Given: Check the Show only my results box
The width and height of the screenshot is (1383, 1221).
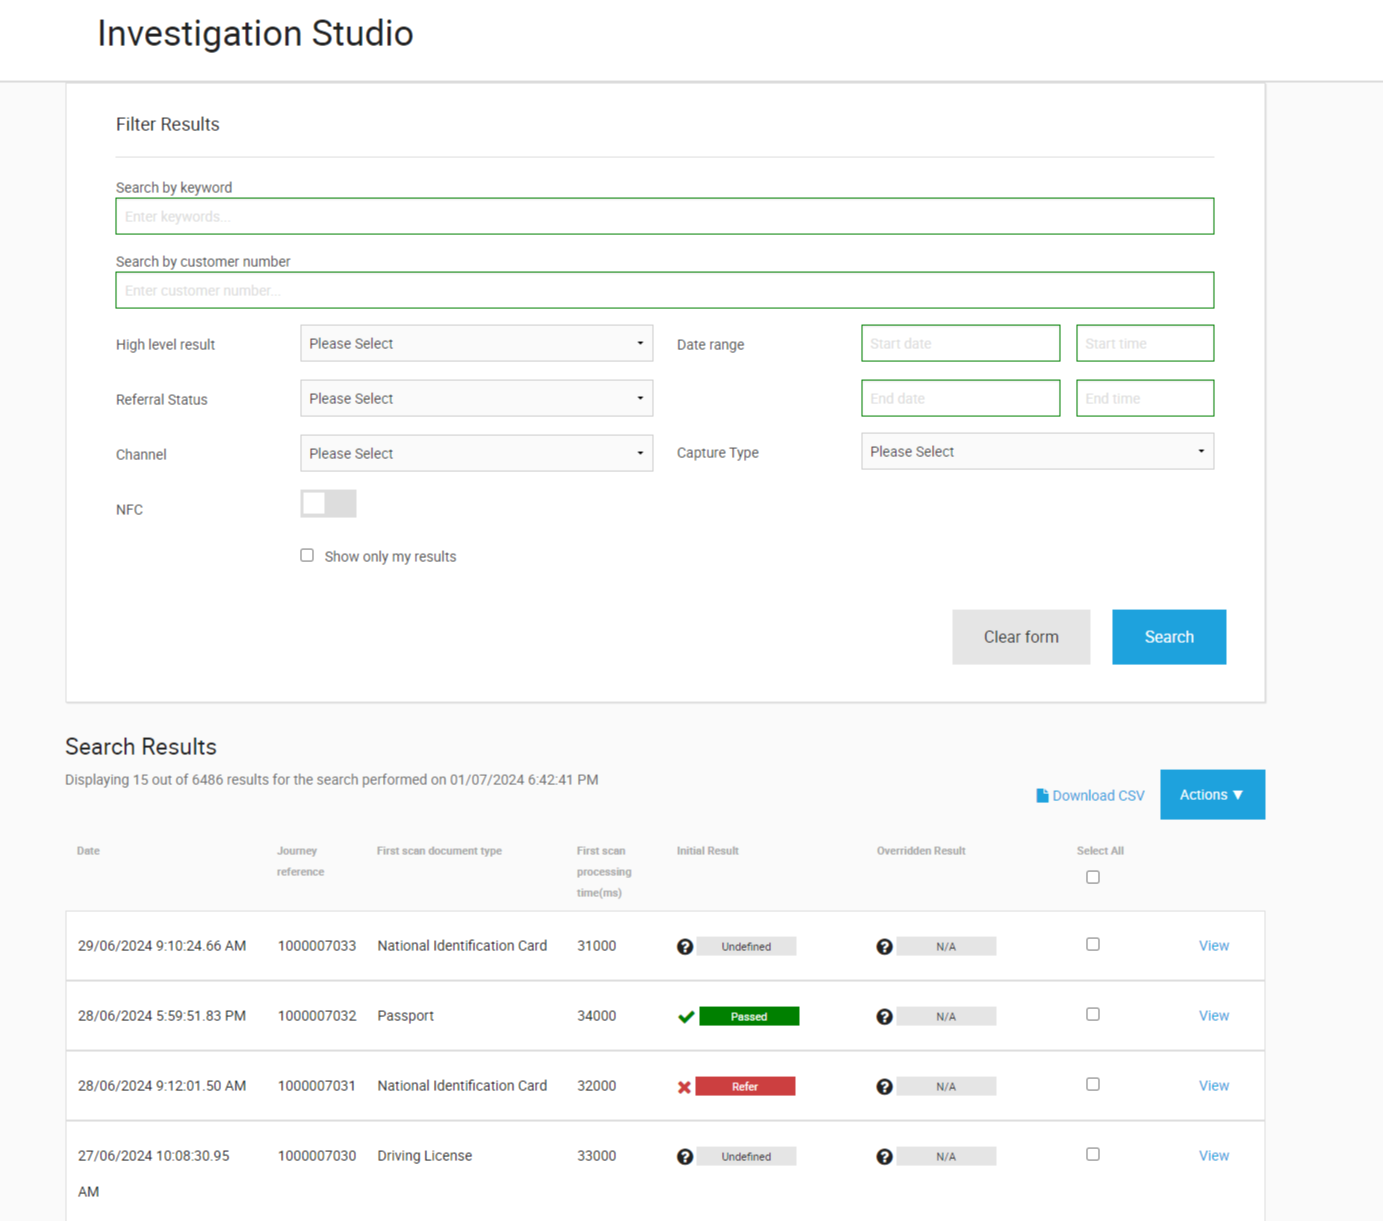Looking at the screenshot, I should tap(307, 556).
